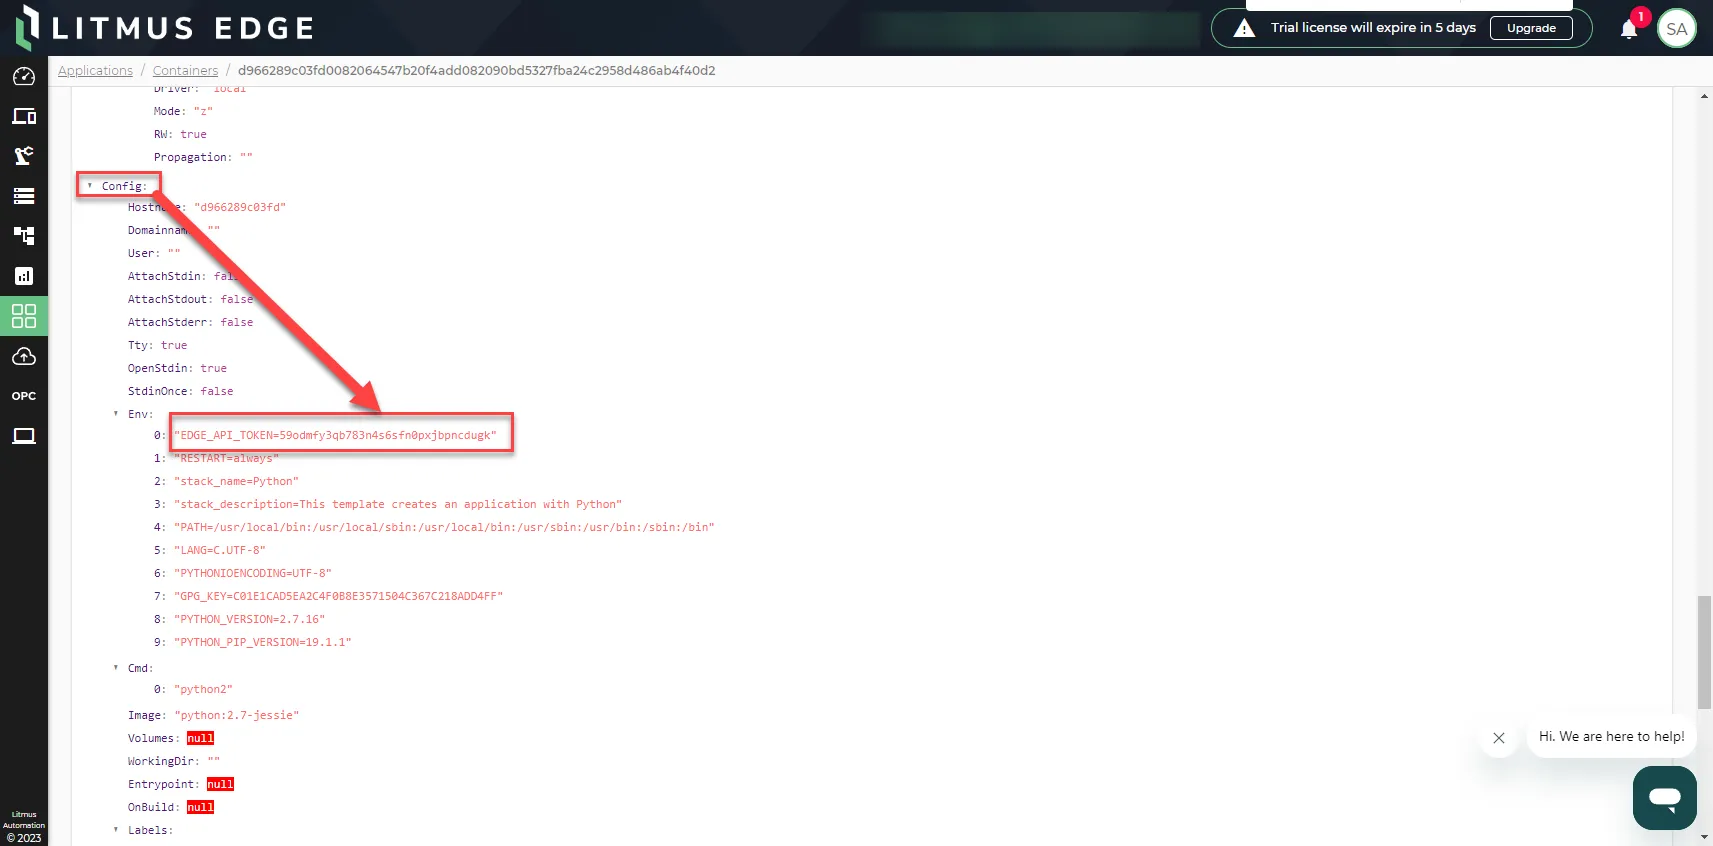Click the scrollbar up arrow
The width and height of the screenshot is (1713, 846).
(1704, 96)
